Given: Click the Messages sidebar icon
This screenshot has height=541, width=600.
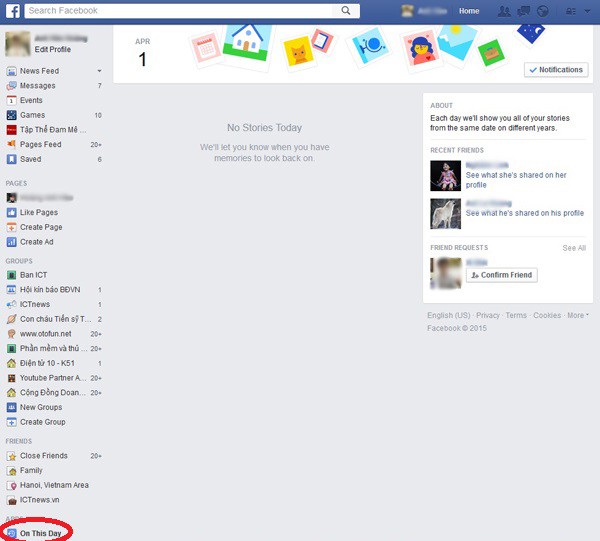Looking at the screenshot, I should coord(11,86).
